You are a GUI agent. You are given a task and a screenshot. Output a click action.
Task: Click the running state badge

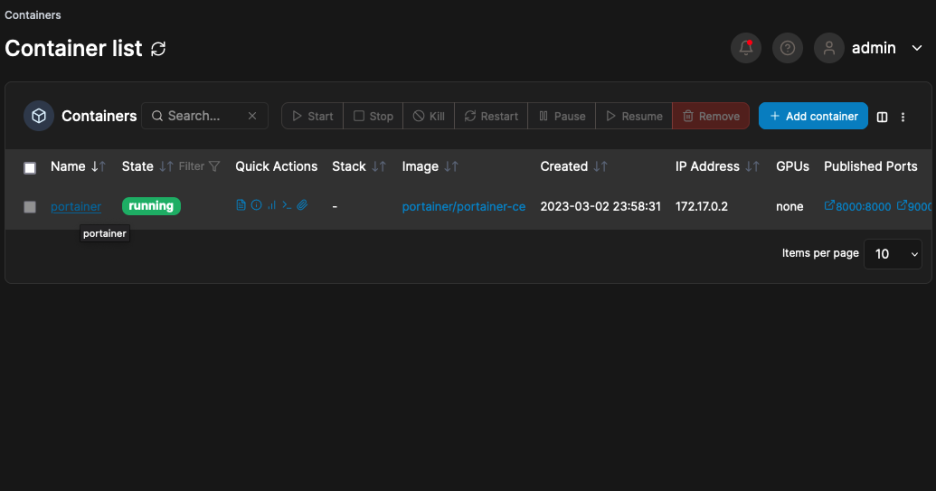click(151, 206)
